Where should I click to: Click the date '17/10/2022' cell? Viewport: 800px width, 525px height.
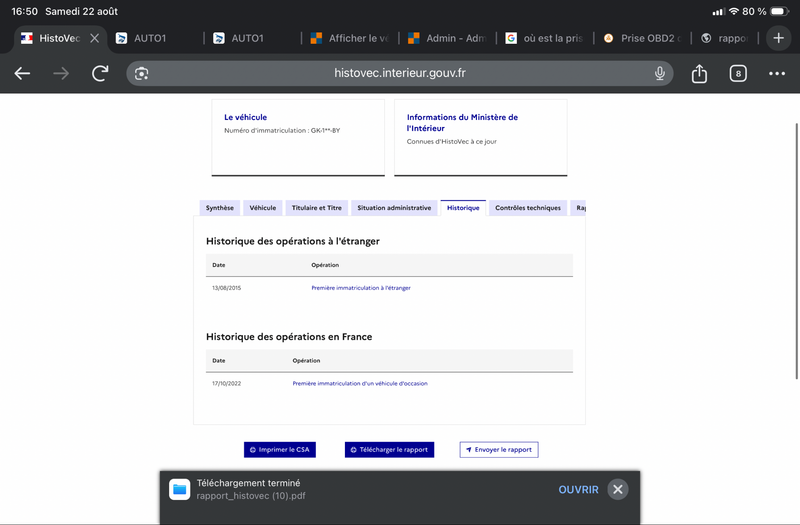227,383
